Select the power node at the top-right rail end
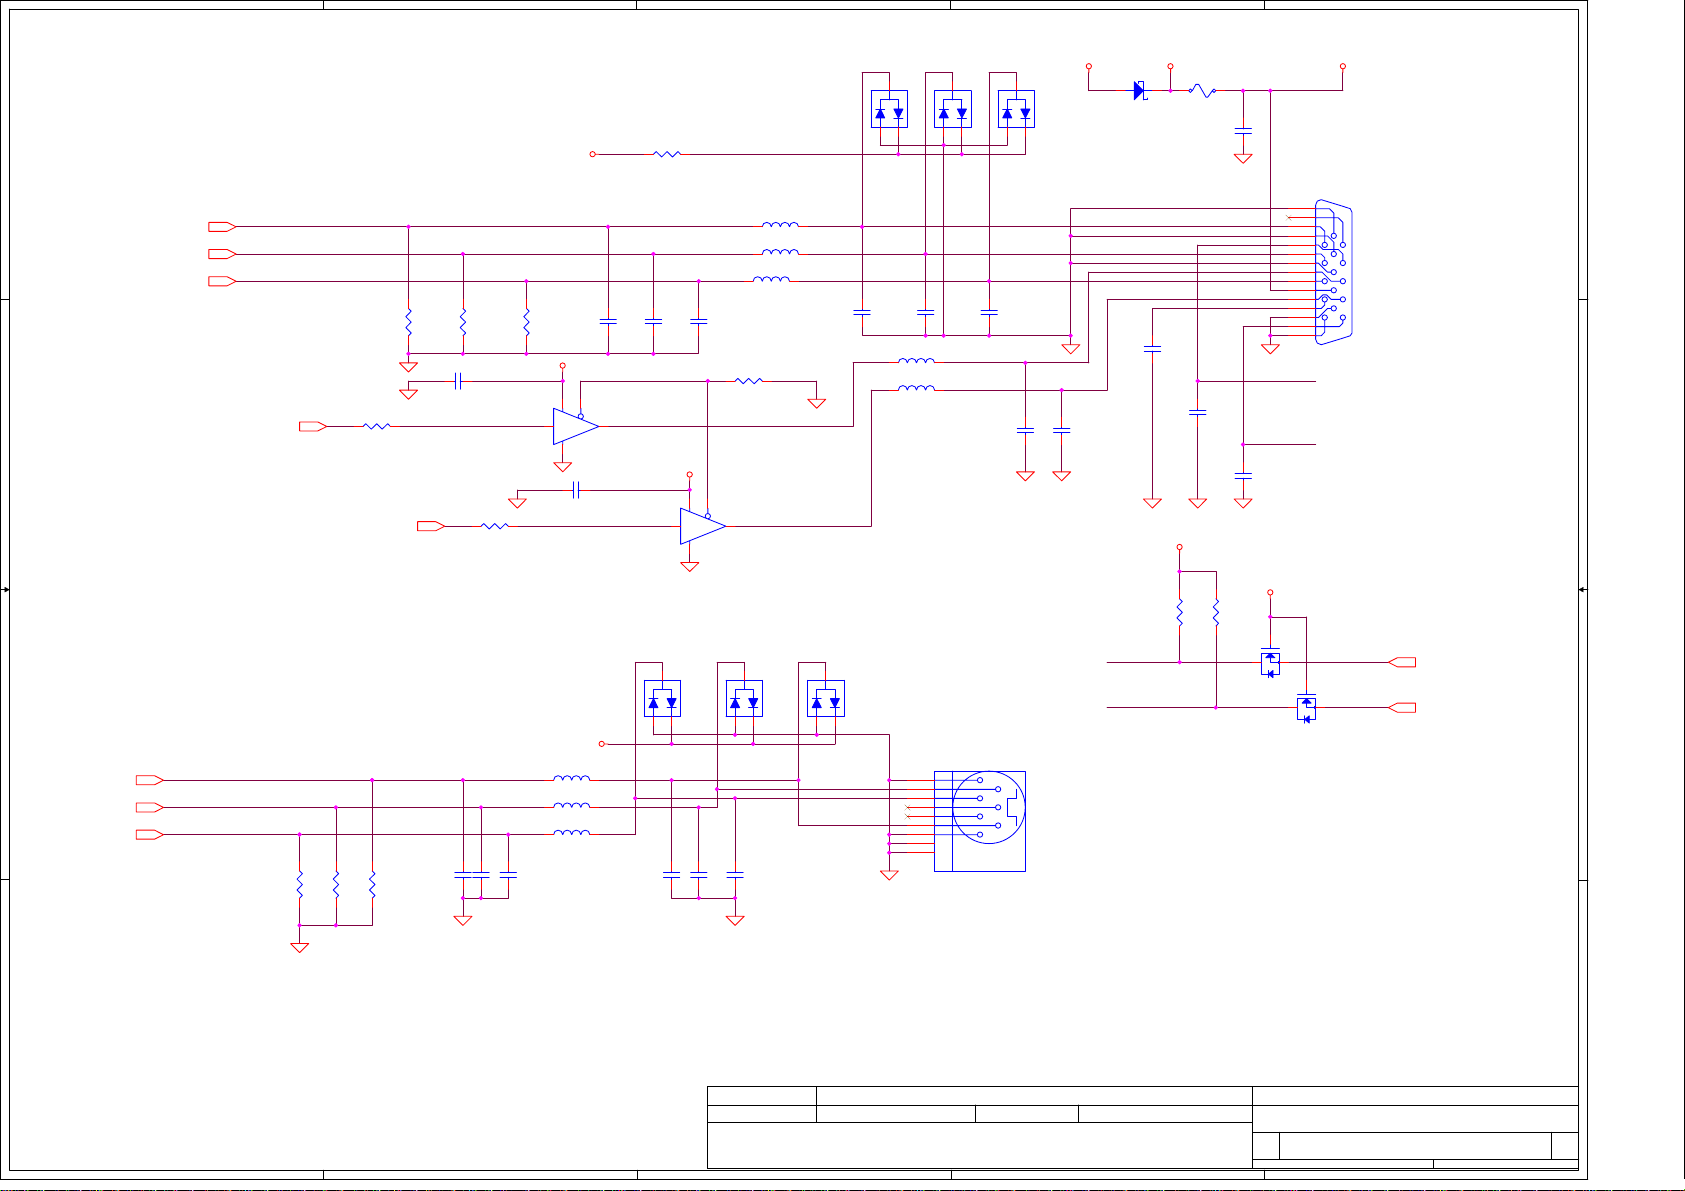The height and width of the screenshot is (1191, 1685). coord(1343,66)
